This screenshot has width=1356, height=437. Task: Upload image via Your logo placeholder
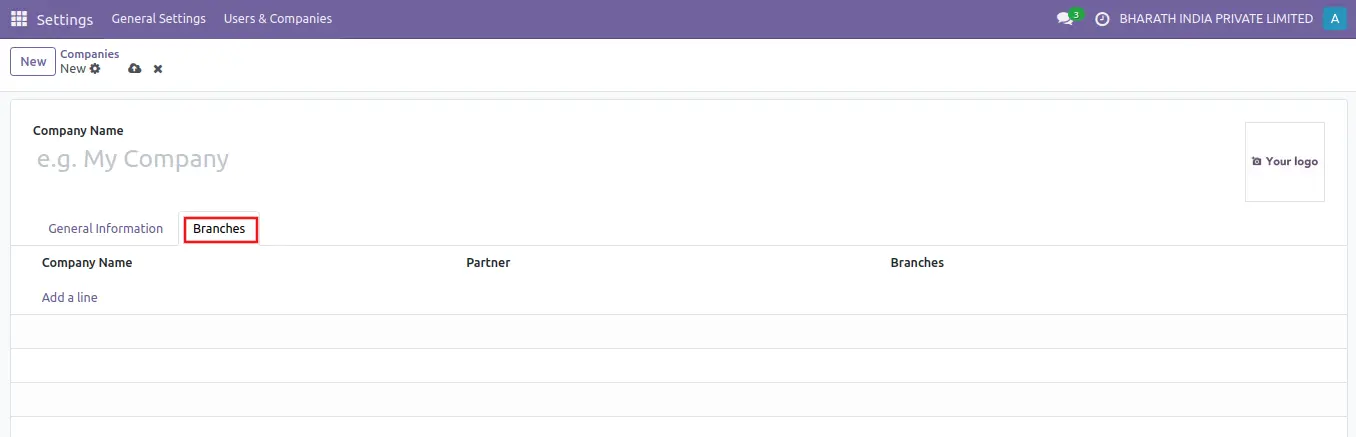tap(1285, 162)
